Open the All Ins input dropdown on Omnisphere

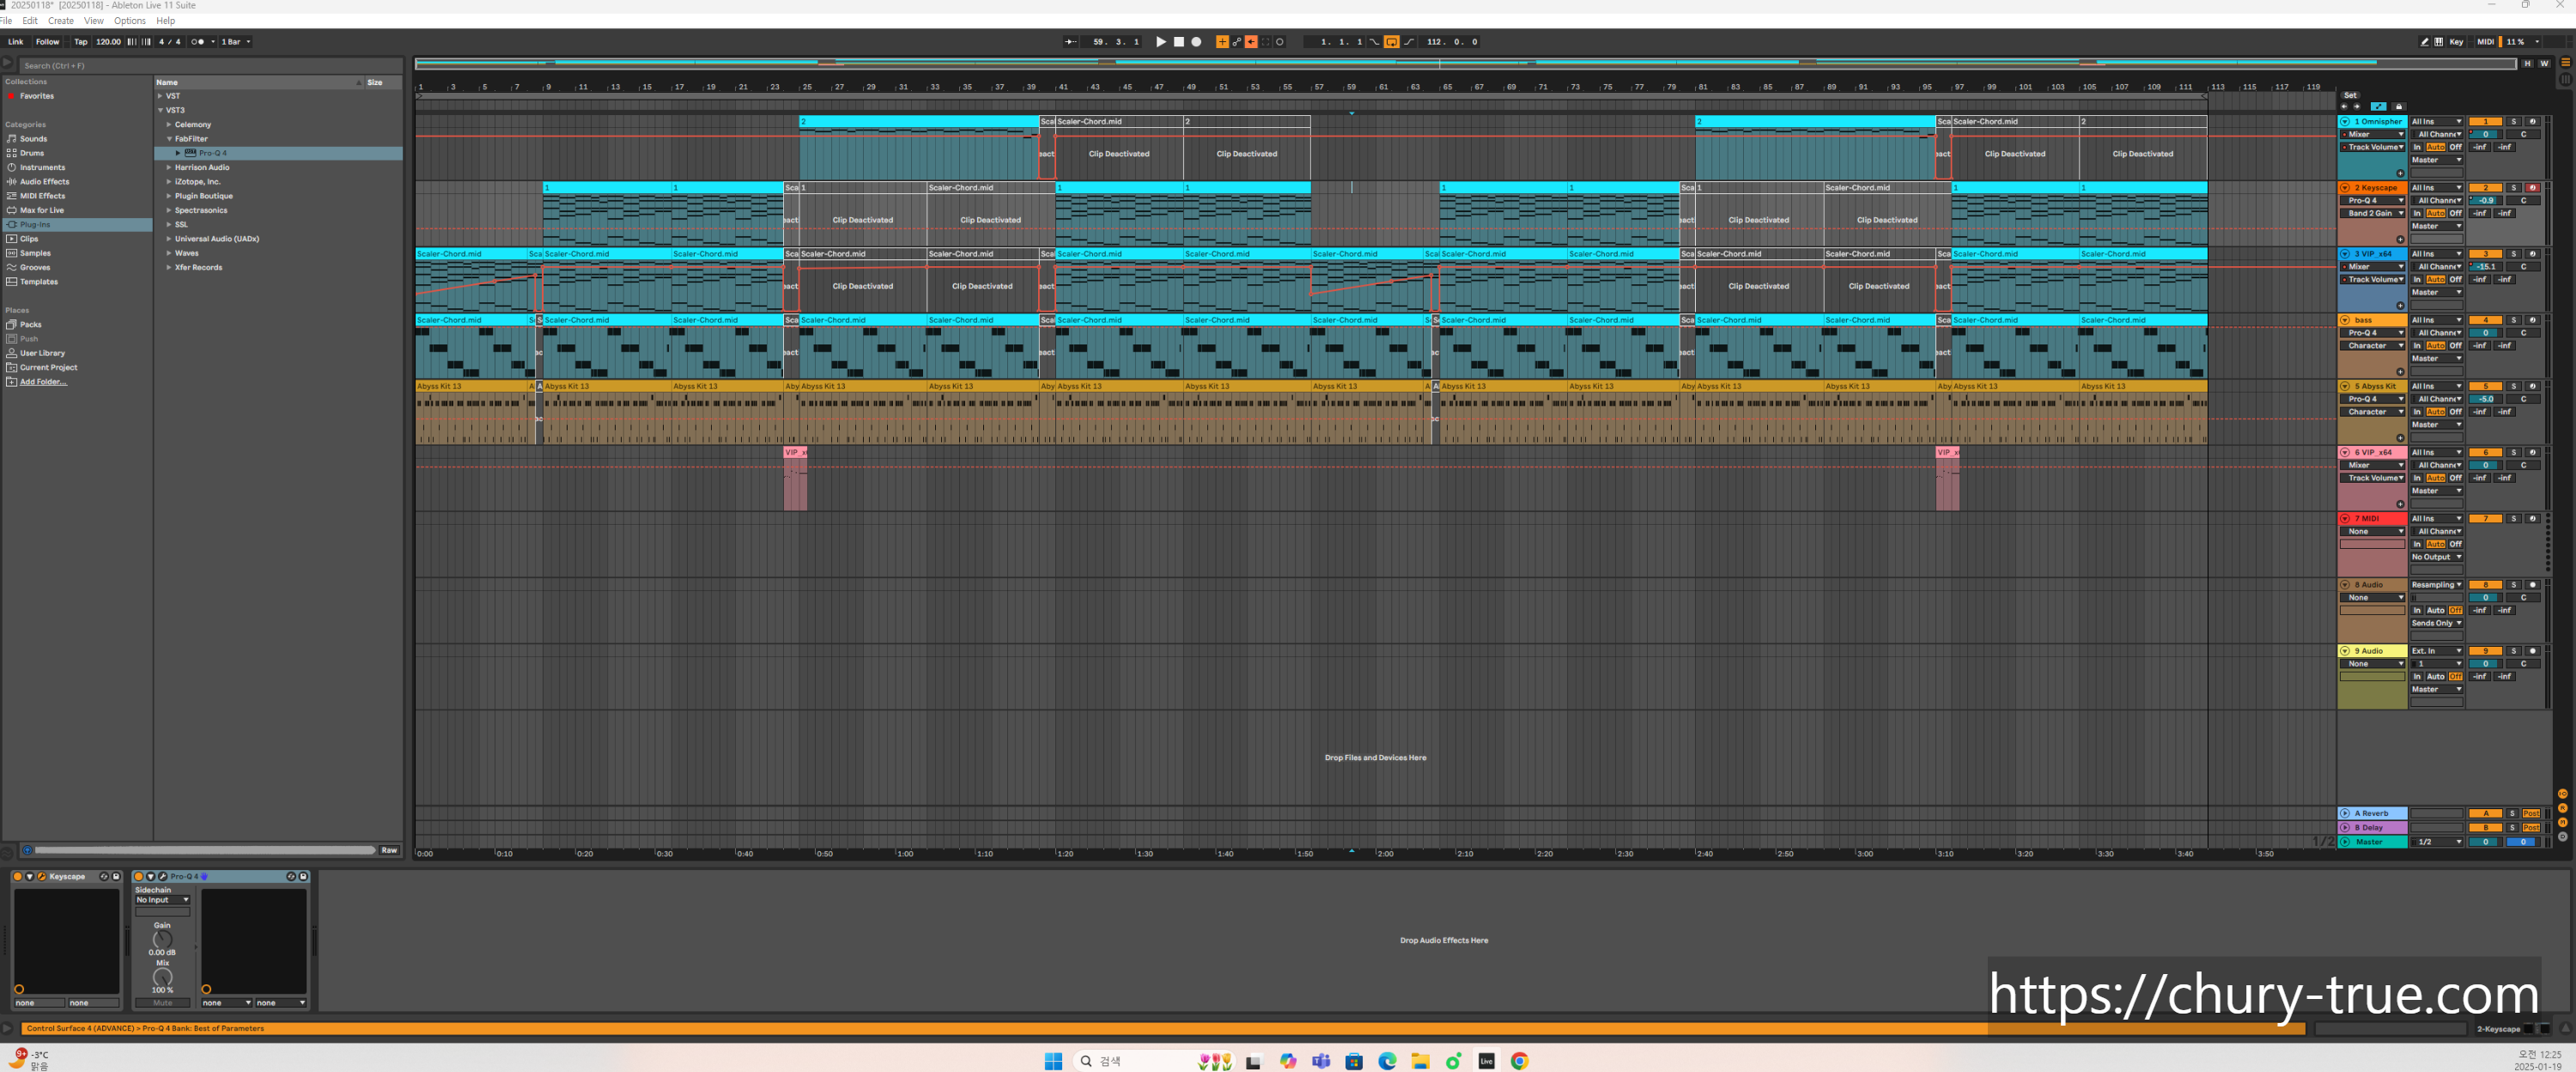click(x=2437, y=122)
